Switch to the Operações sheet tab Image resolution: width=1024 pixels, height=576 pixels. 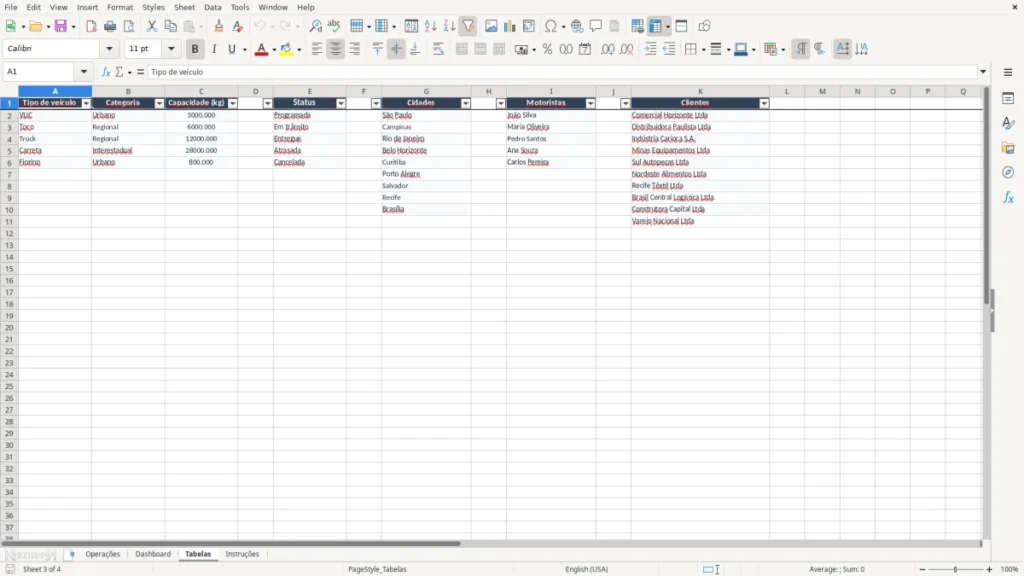pos(103,554)
